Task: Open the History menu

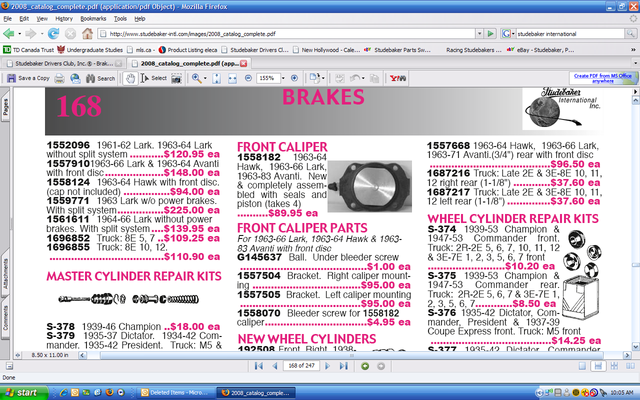Action: tap(64, 19)
